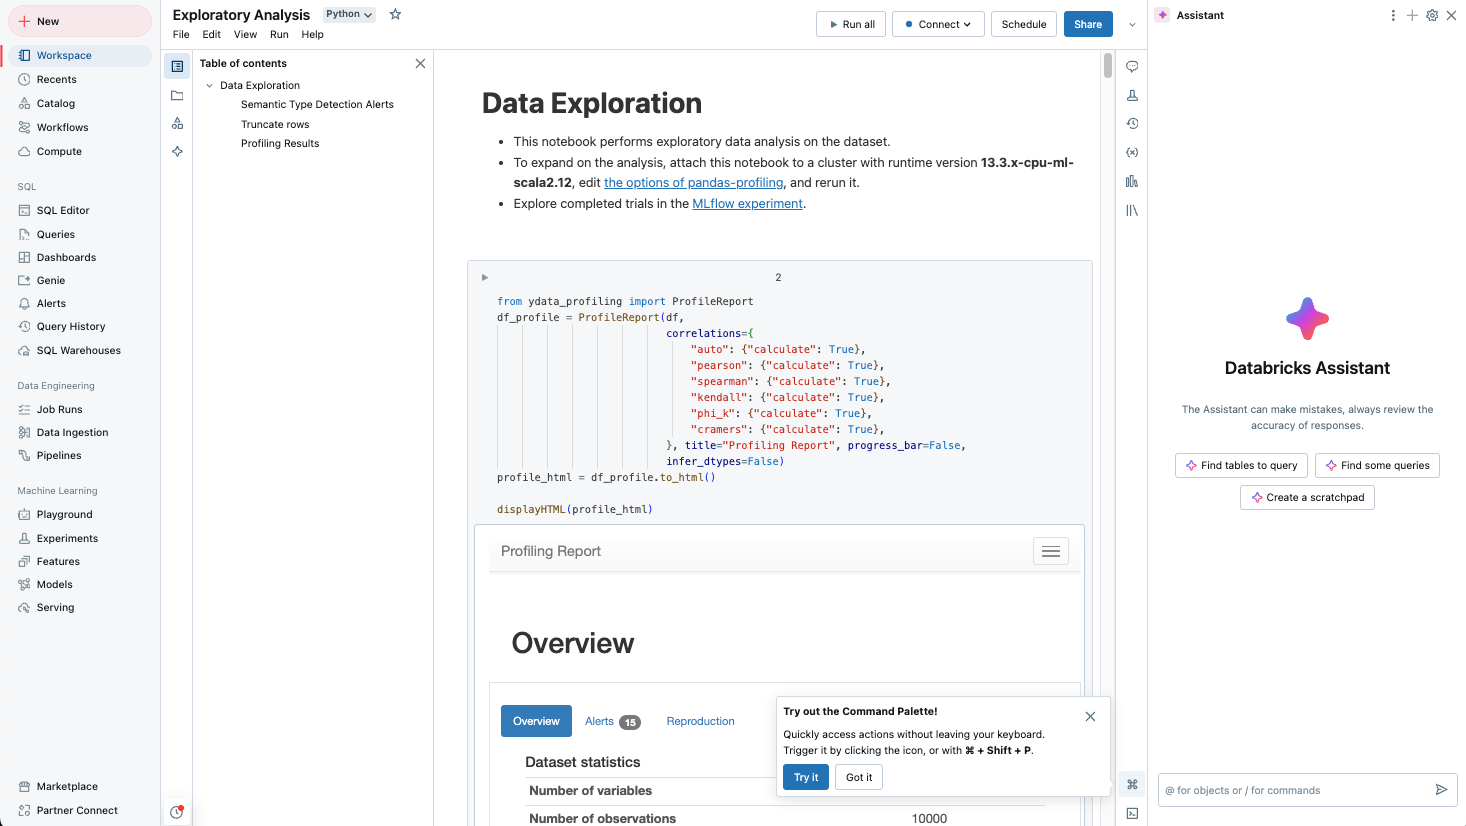The height and width of the screenshot is (826, 1466).
Task: Focus the Assistant prompt input field
Action: (x=1294, y=790)
